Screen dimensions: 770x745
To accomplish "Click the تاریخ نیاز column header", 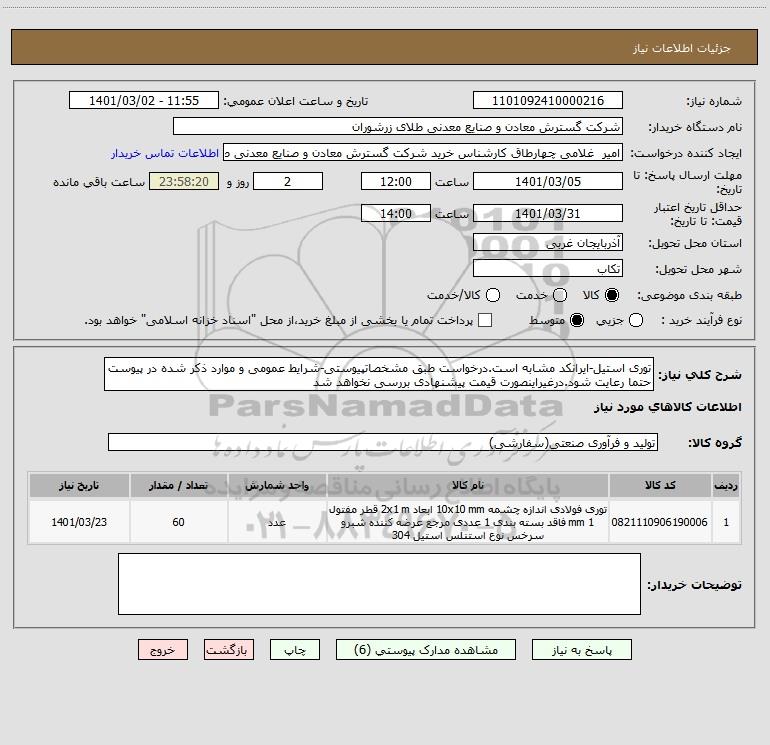I will [x=79, y=486].
